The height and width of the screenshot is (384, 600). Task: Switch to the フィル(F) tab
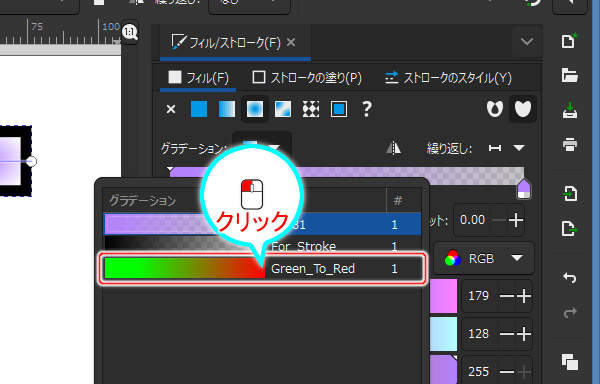[x=198, y=78]
